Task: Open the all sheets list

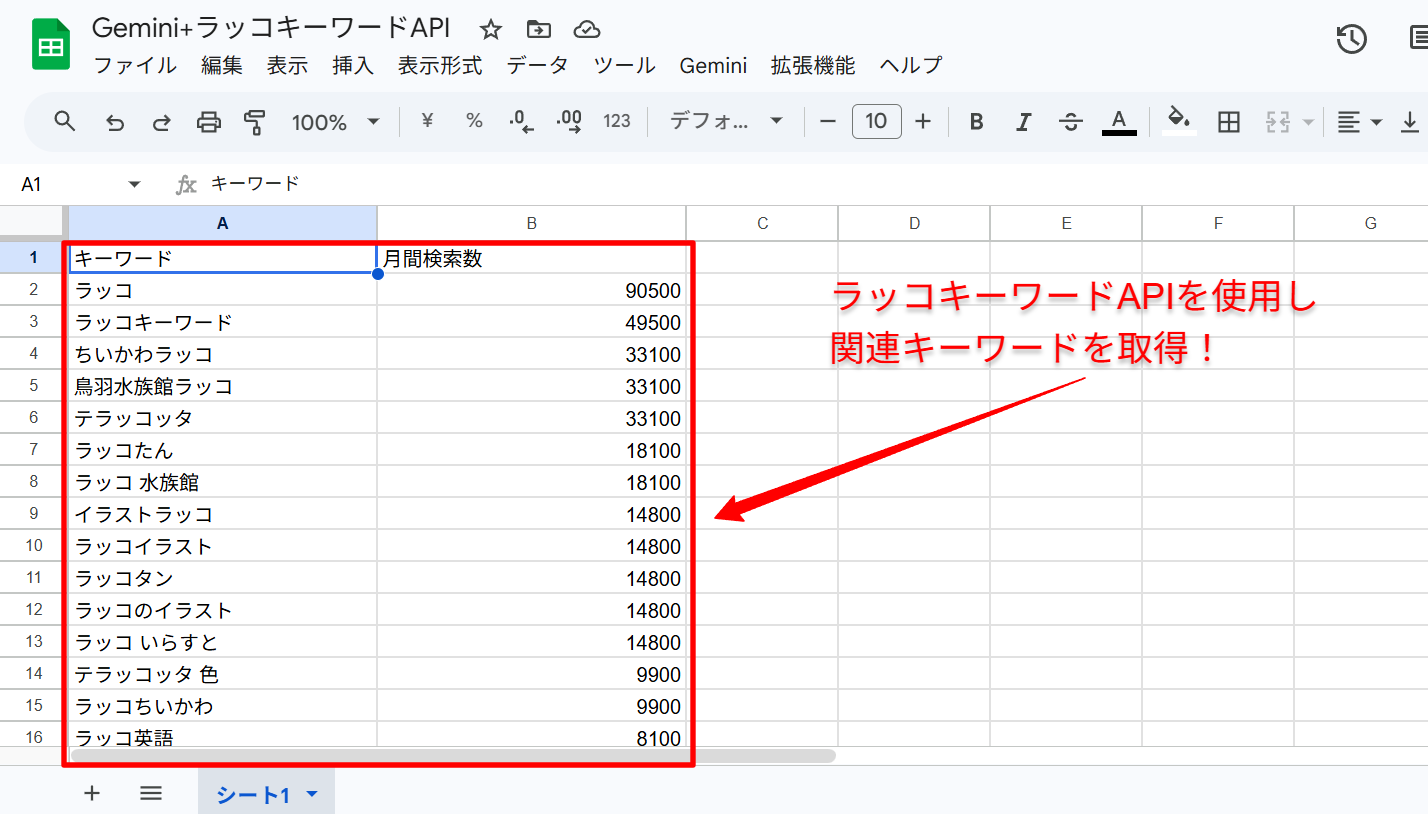Action: point(151,793)
